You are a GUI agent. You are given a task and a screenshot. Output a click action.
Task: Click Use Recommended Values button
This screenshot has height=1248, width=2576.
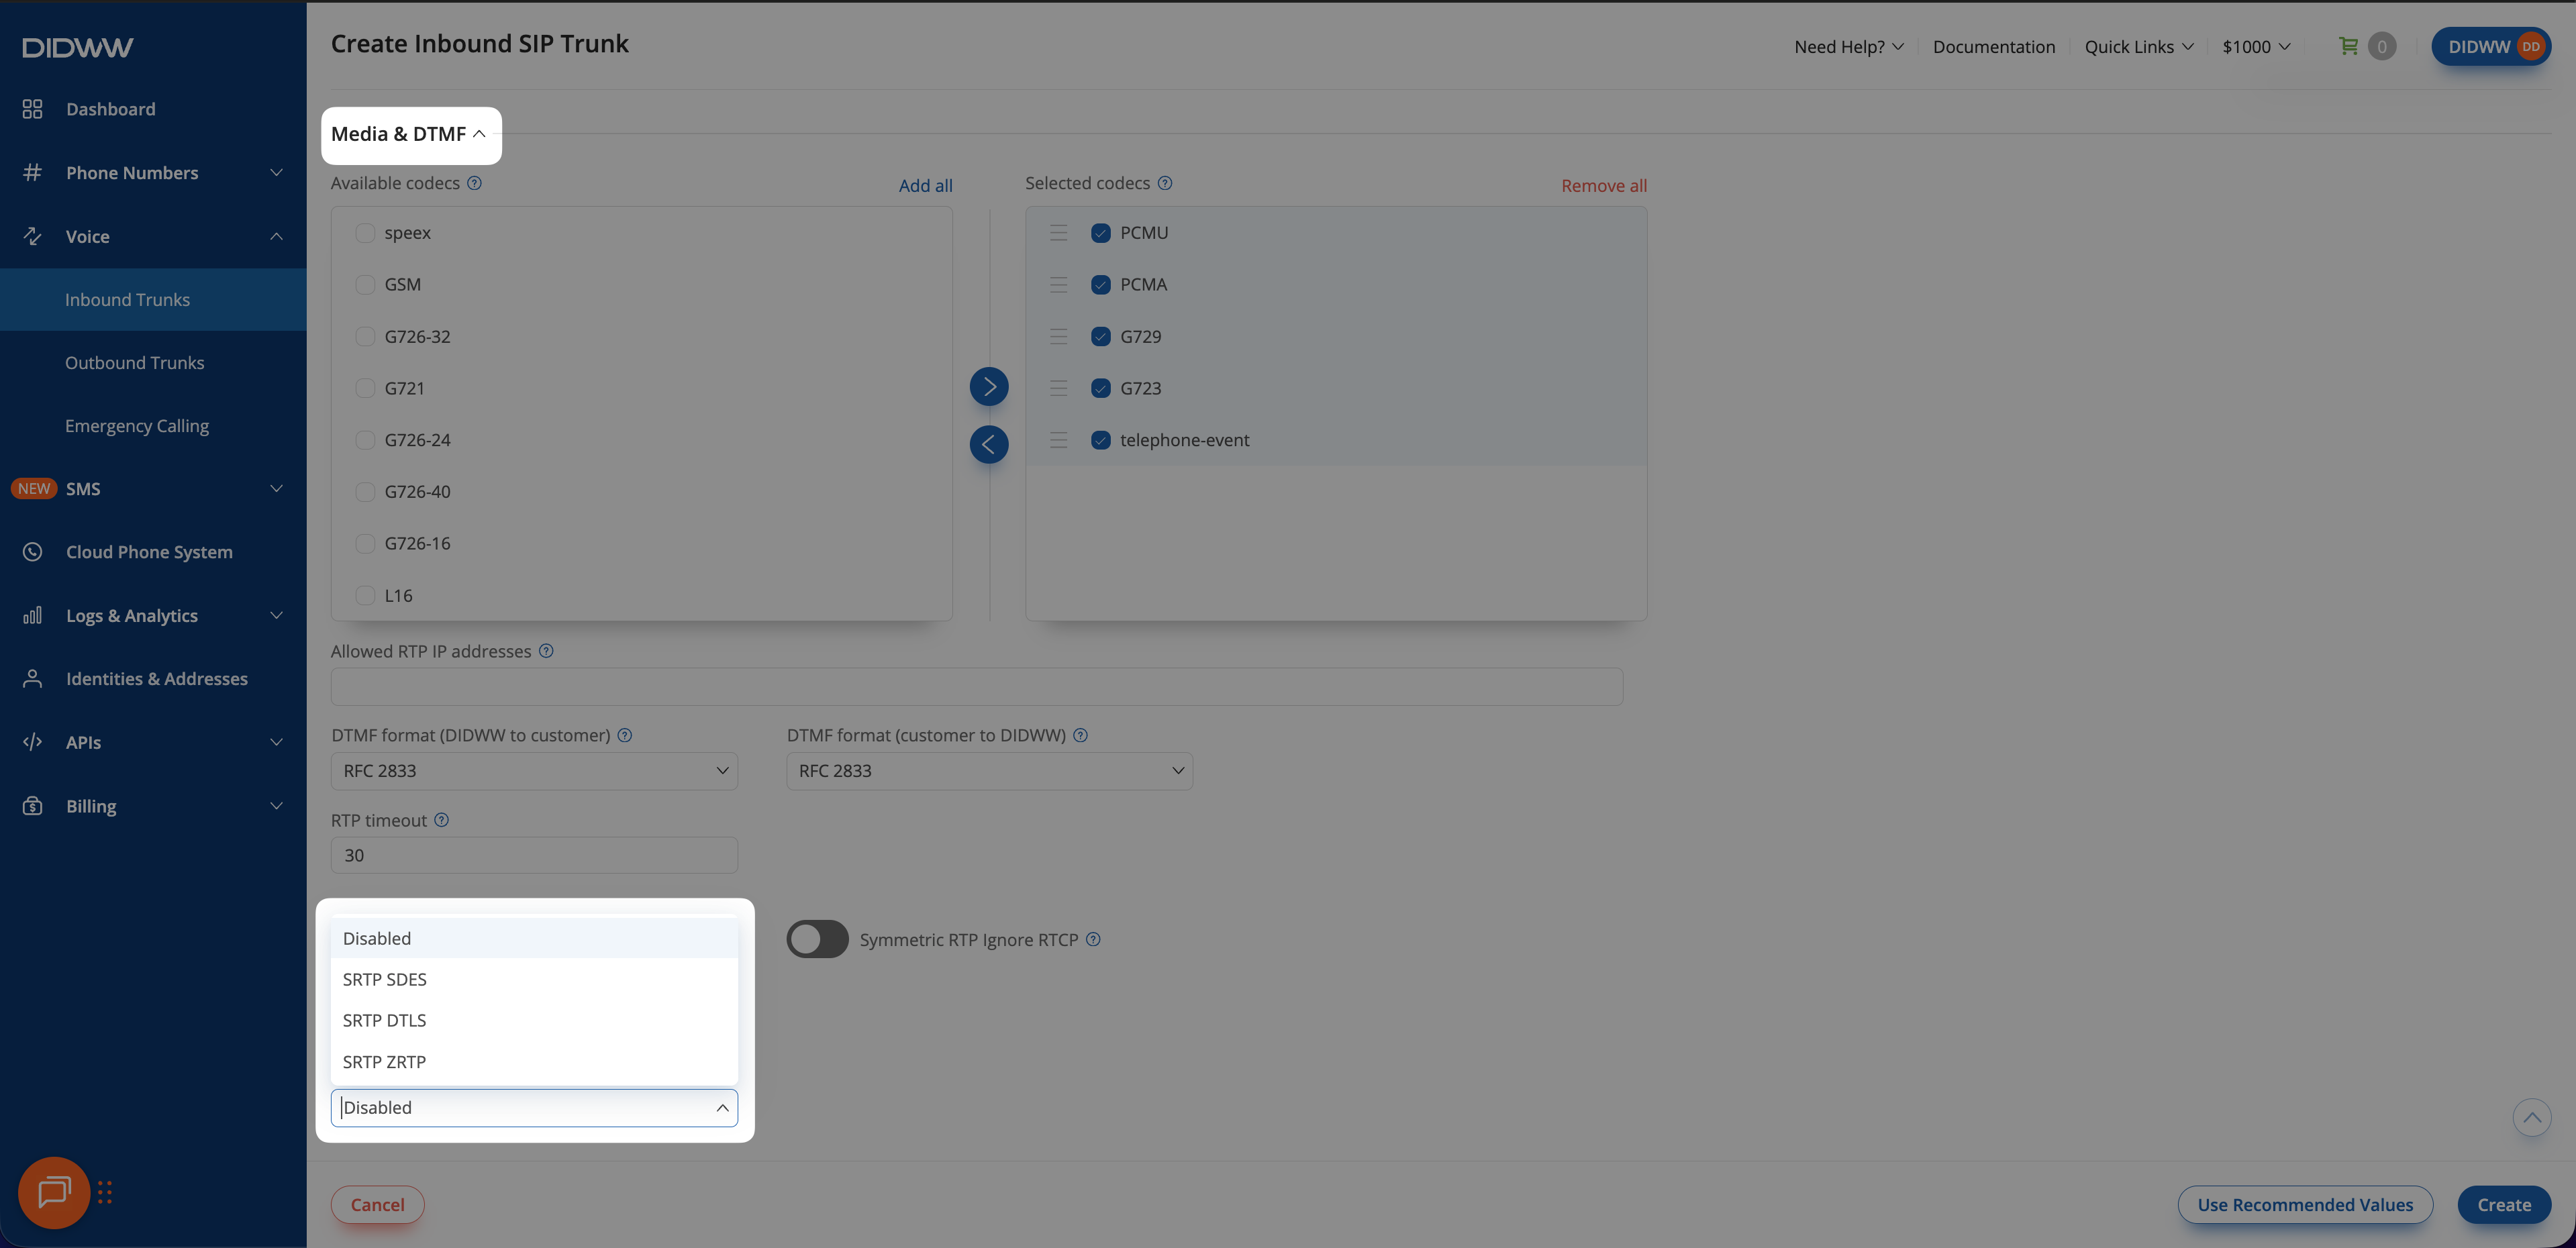click(x=2304, y=1204)
